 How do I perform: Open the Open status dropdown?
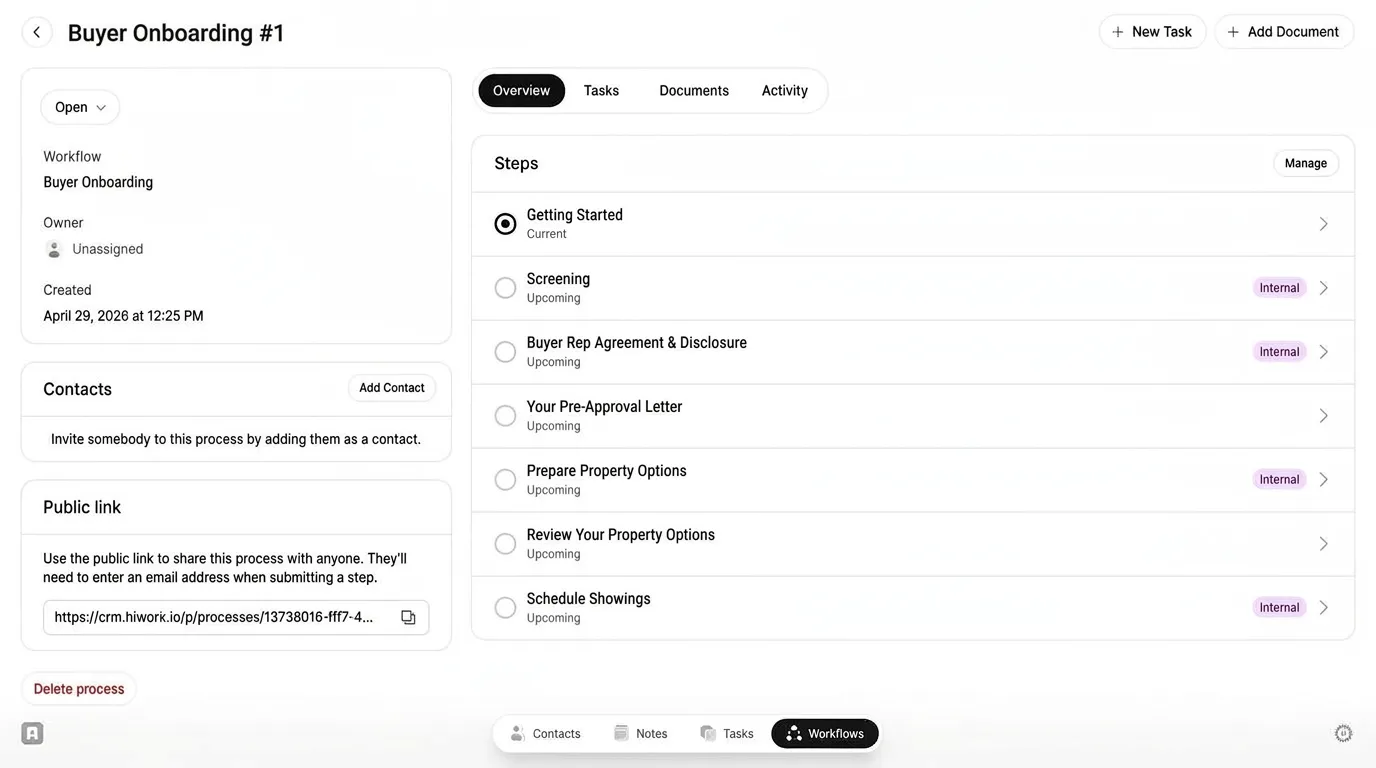(80, 107)
